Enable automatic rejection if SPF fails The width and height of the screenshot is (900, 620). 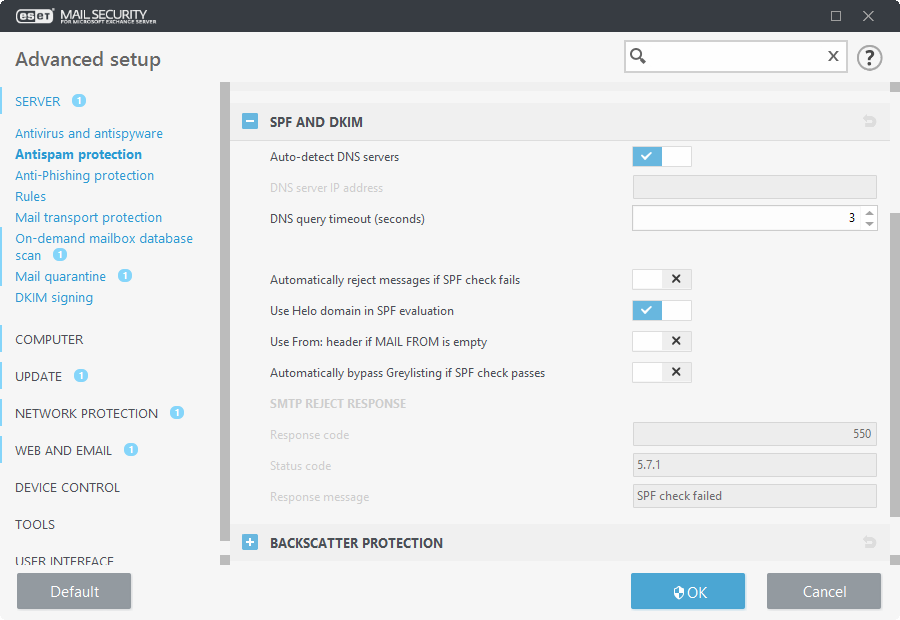661,280
